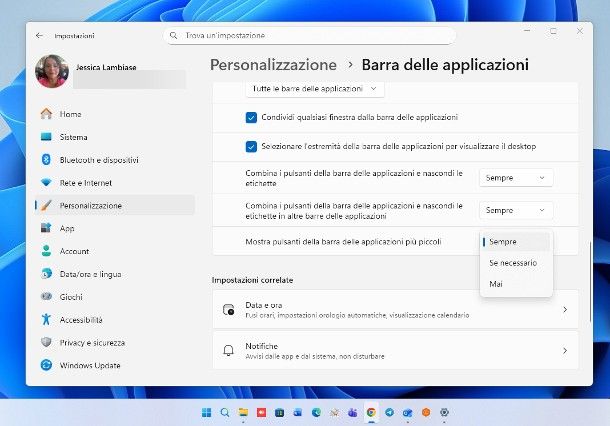
Task: Open the Sistema settings section
Action: pos(114,137)
